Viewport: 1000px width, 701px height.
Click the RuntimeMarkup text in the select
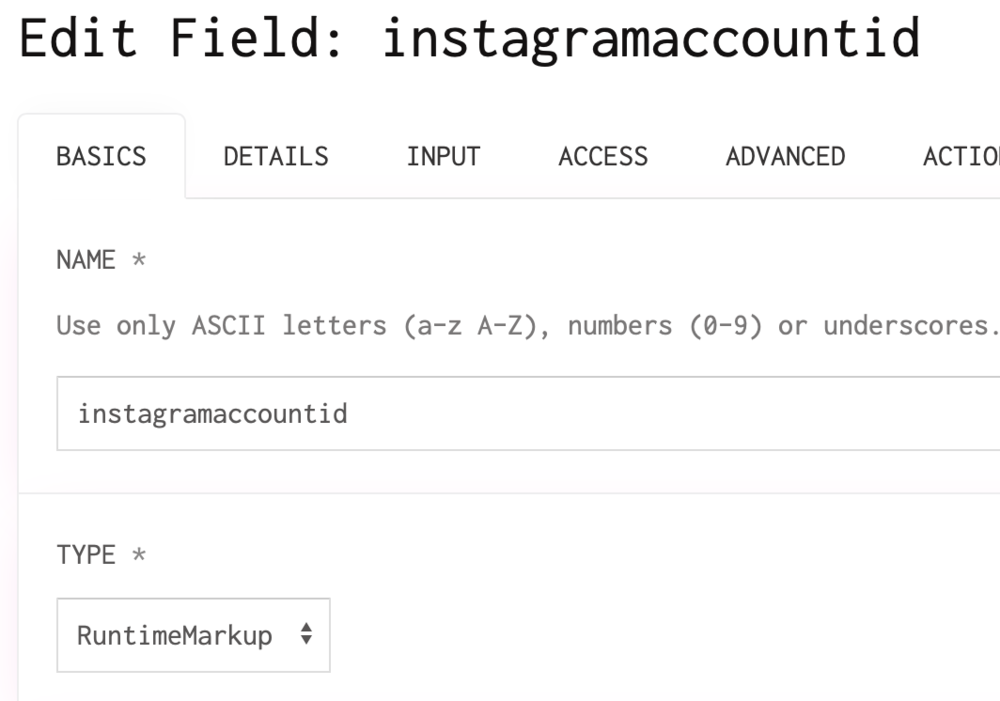[175, 635]
